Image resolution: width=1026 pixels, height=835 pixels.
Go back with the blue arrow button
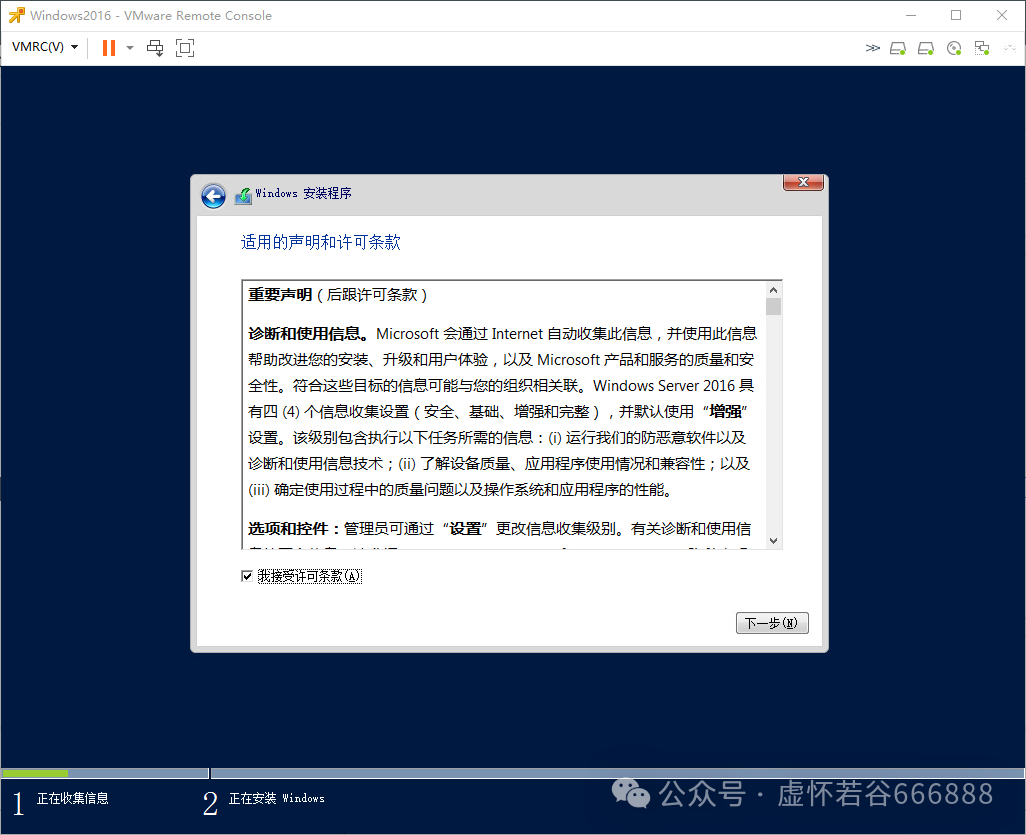click(x=213, y=196)
